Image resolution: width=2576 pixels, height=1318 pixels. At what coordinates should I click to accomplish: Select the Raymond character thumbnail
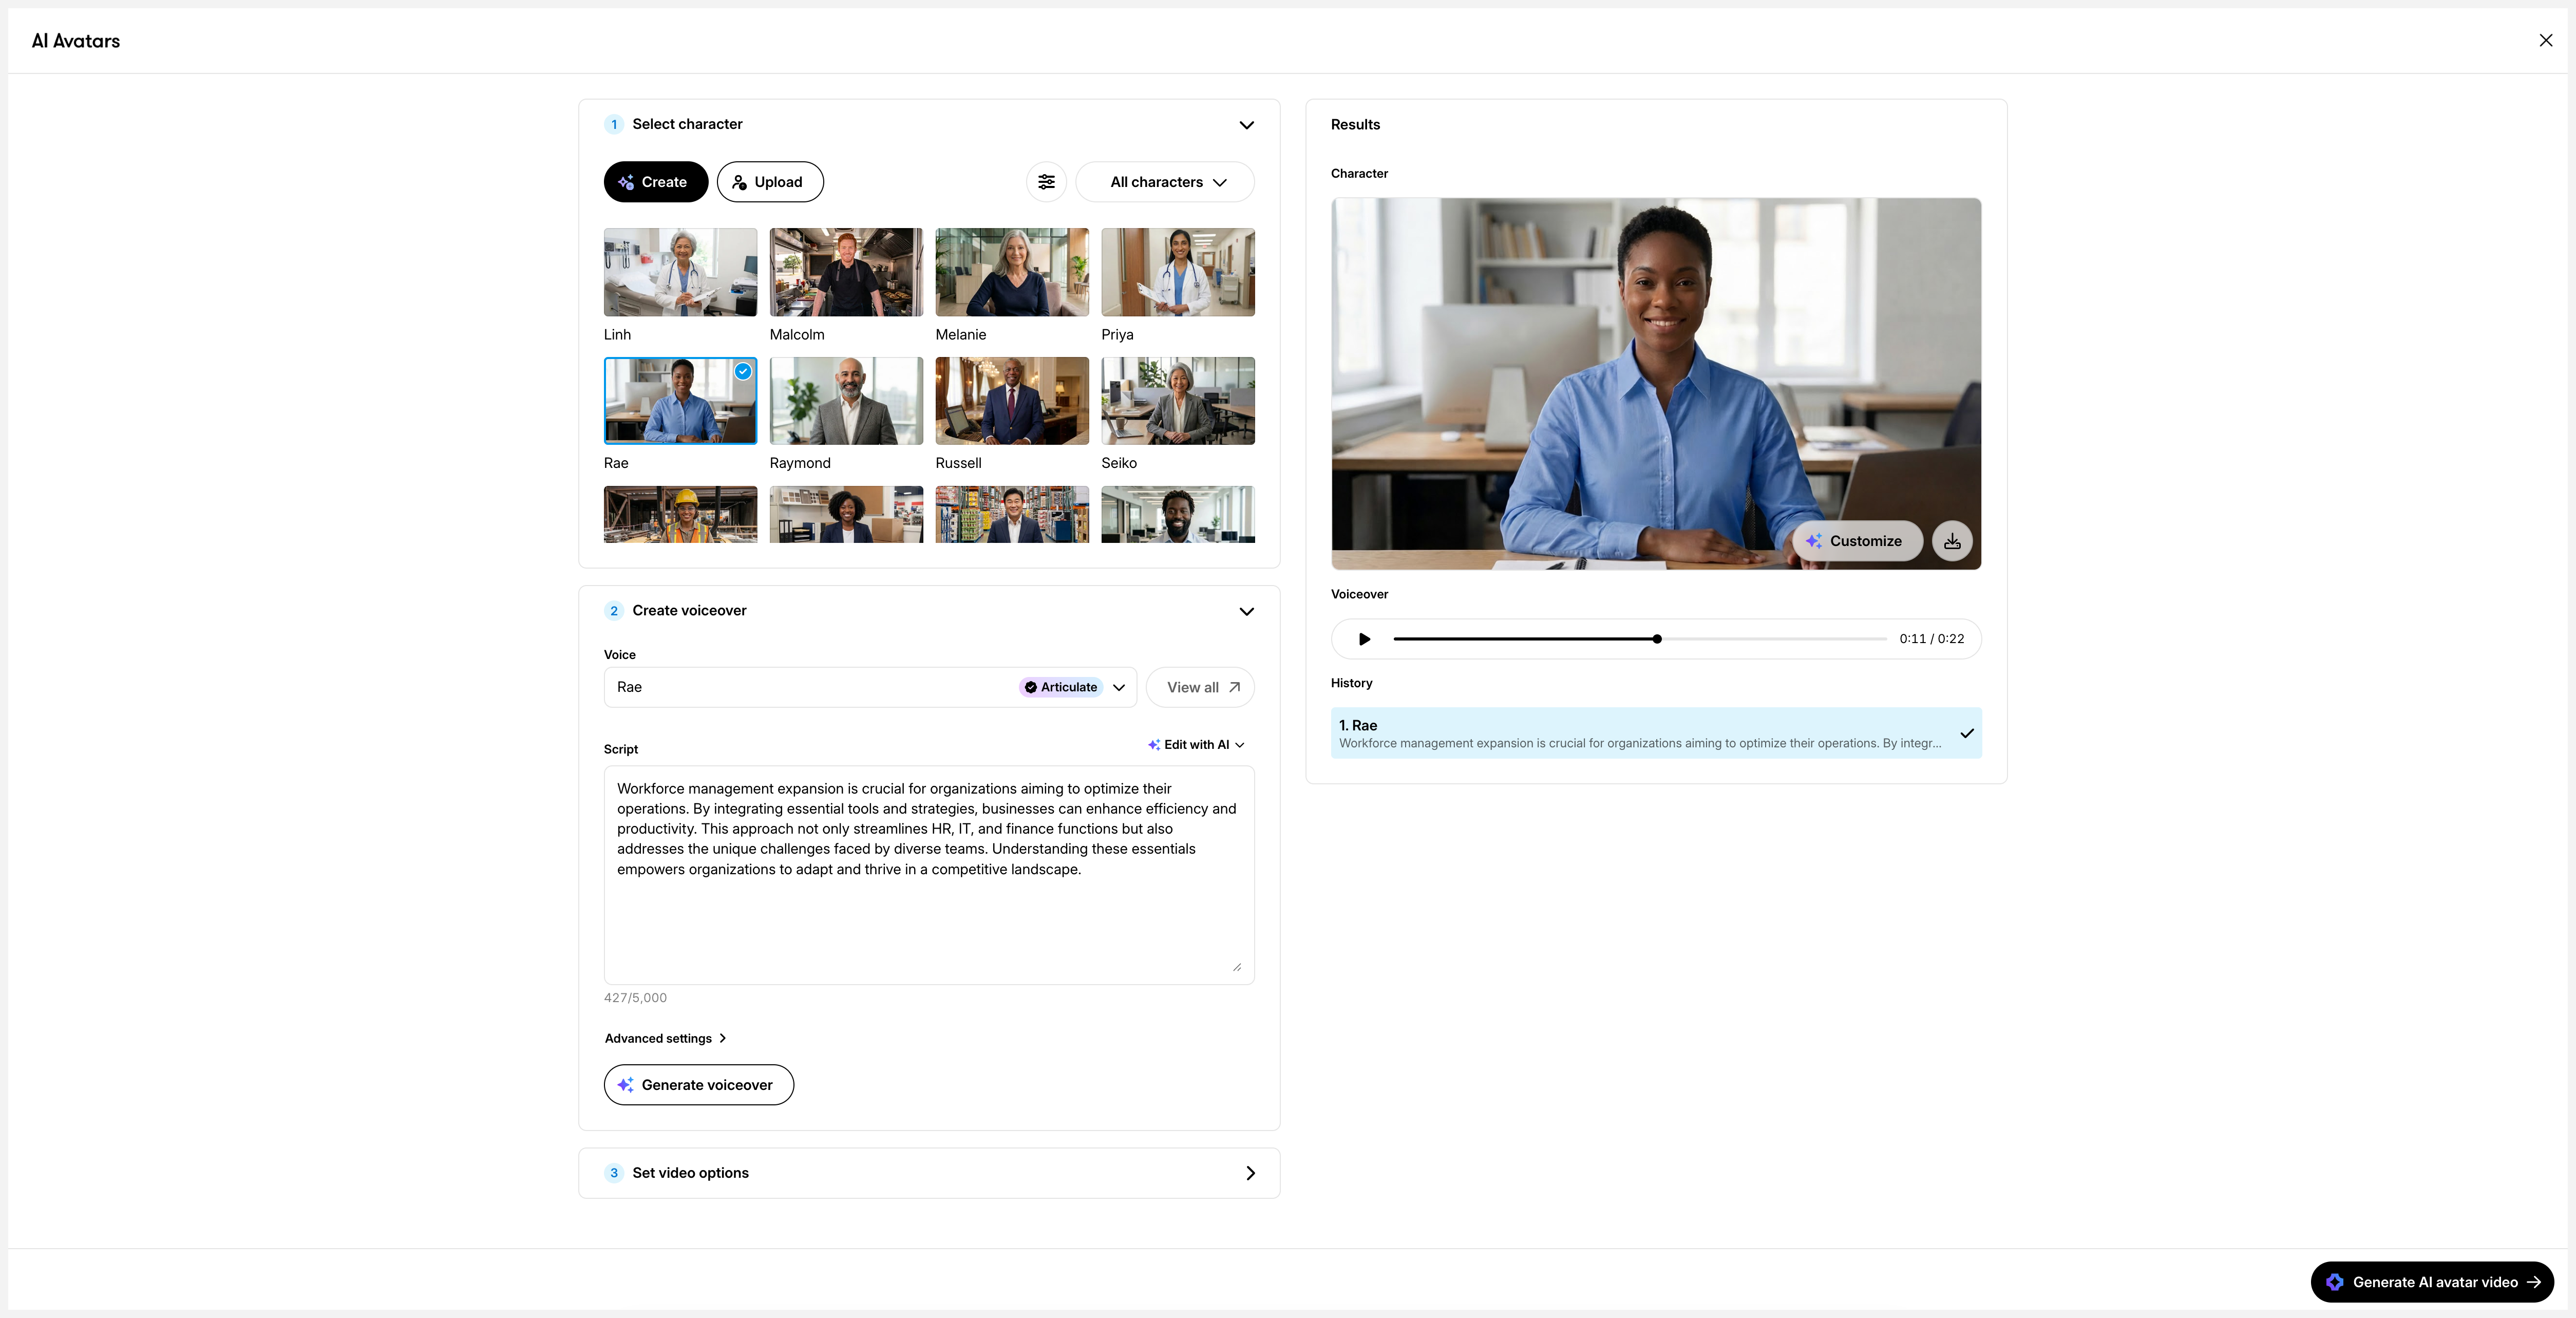[x=846, y=400]
